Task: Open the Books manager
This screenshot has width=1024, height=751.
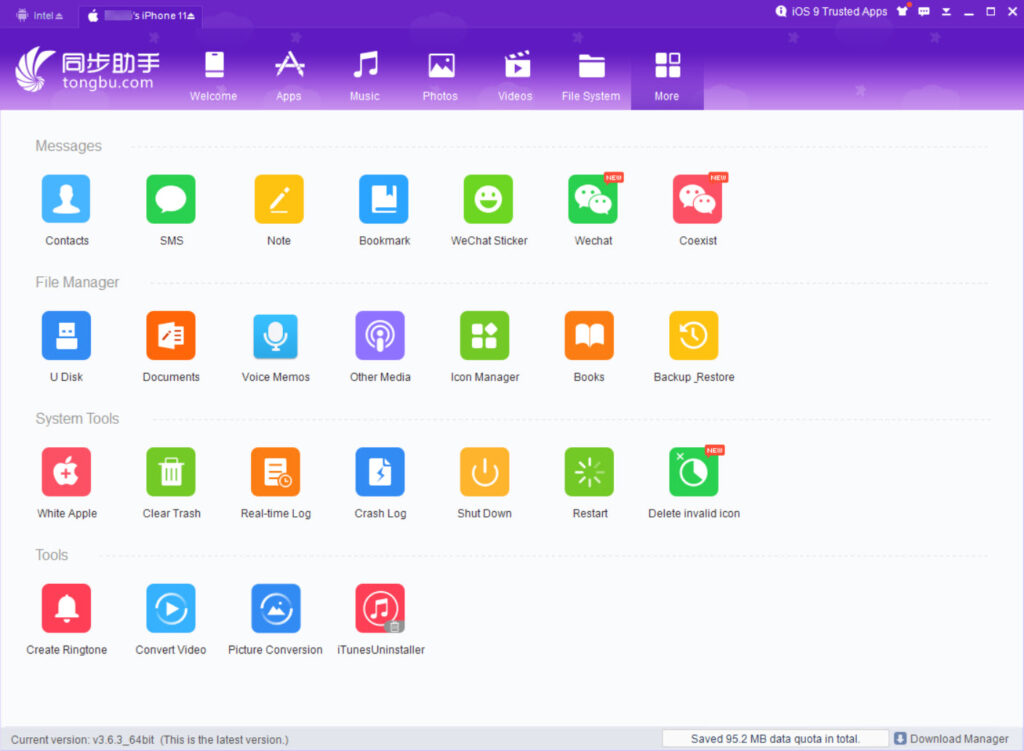Action: (x=589, y=336)
